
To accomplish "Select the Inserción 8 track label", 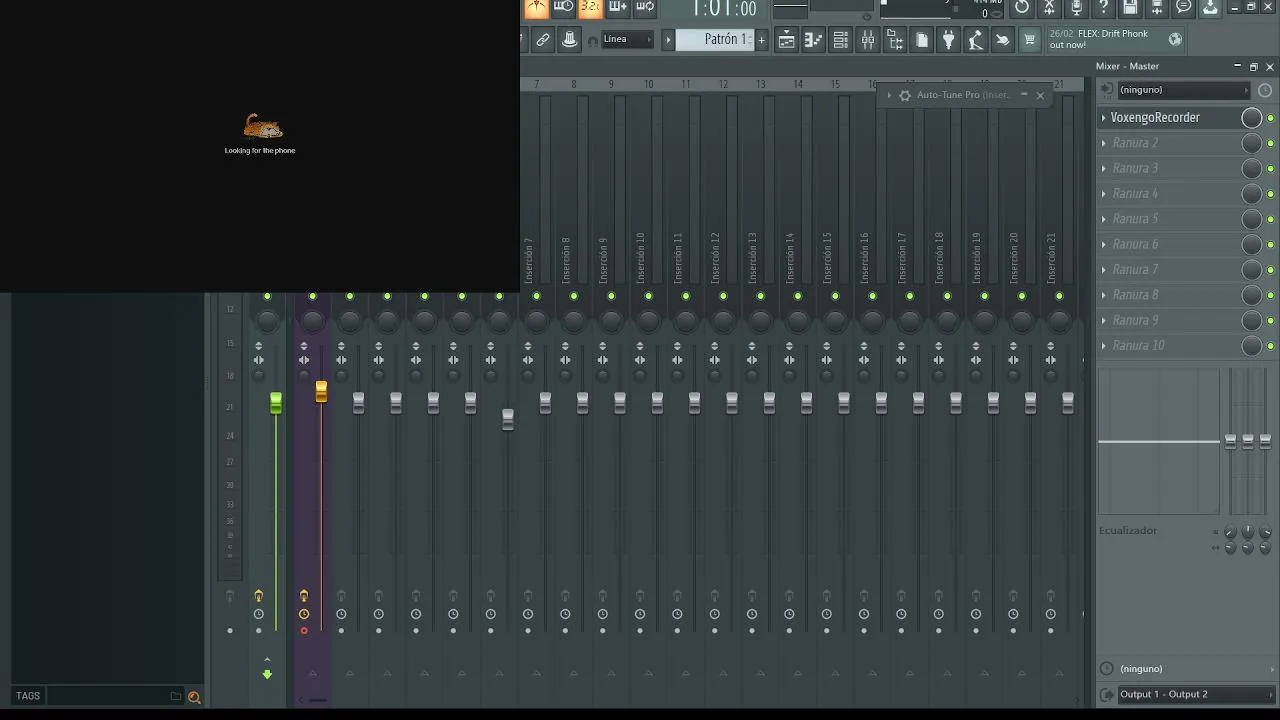I will 566,260.
